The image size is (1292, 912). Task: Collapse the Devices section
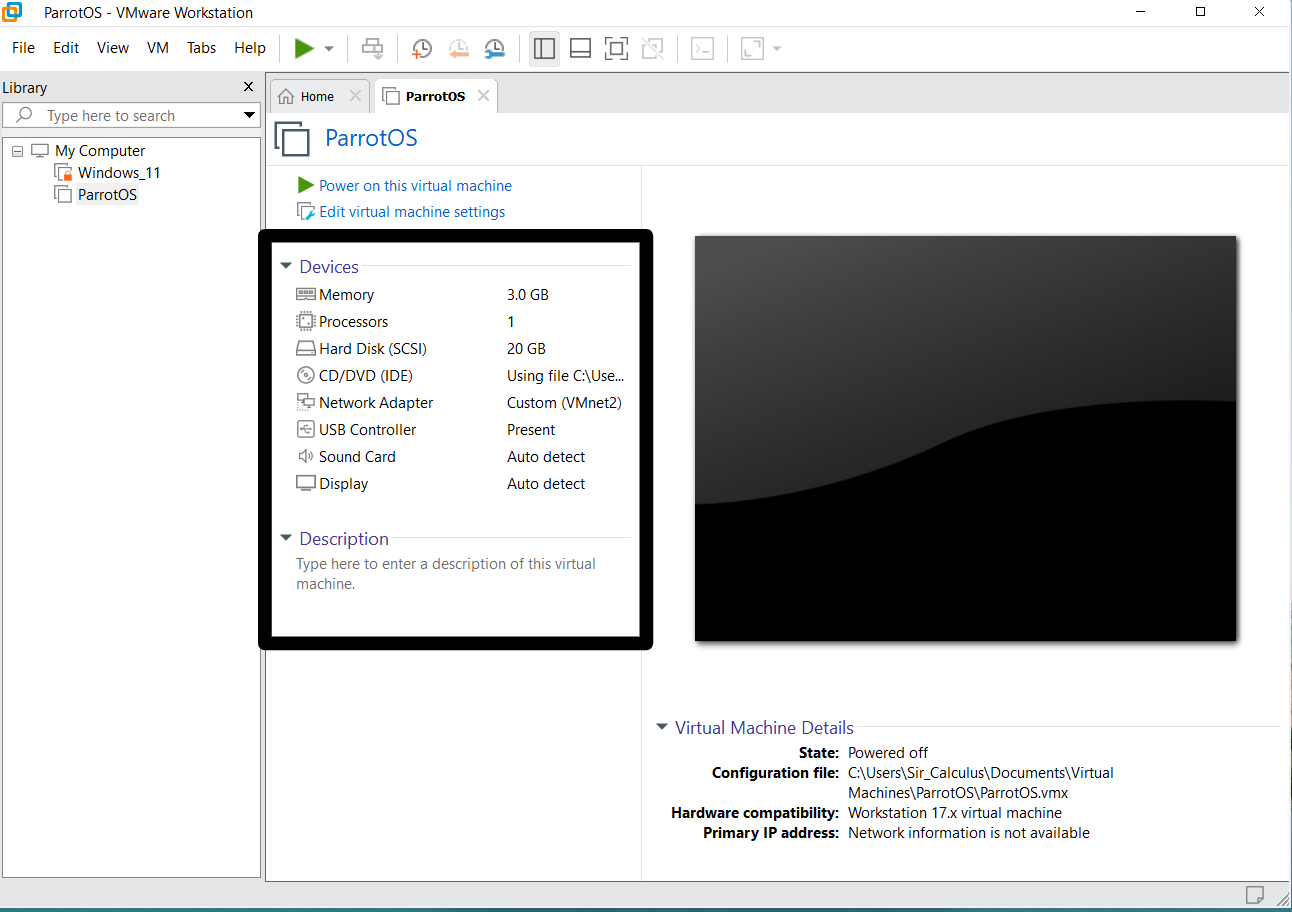pos(286,267)
